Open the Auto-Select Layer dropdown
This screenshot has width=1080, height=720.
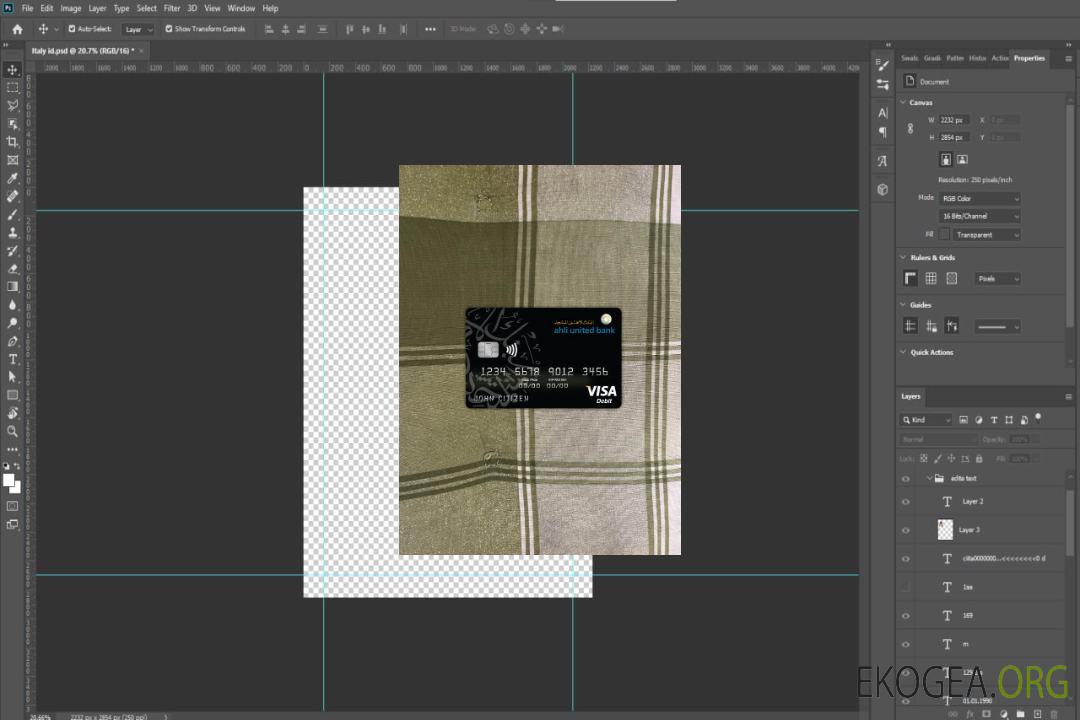[x=138, y=29]
